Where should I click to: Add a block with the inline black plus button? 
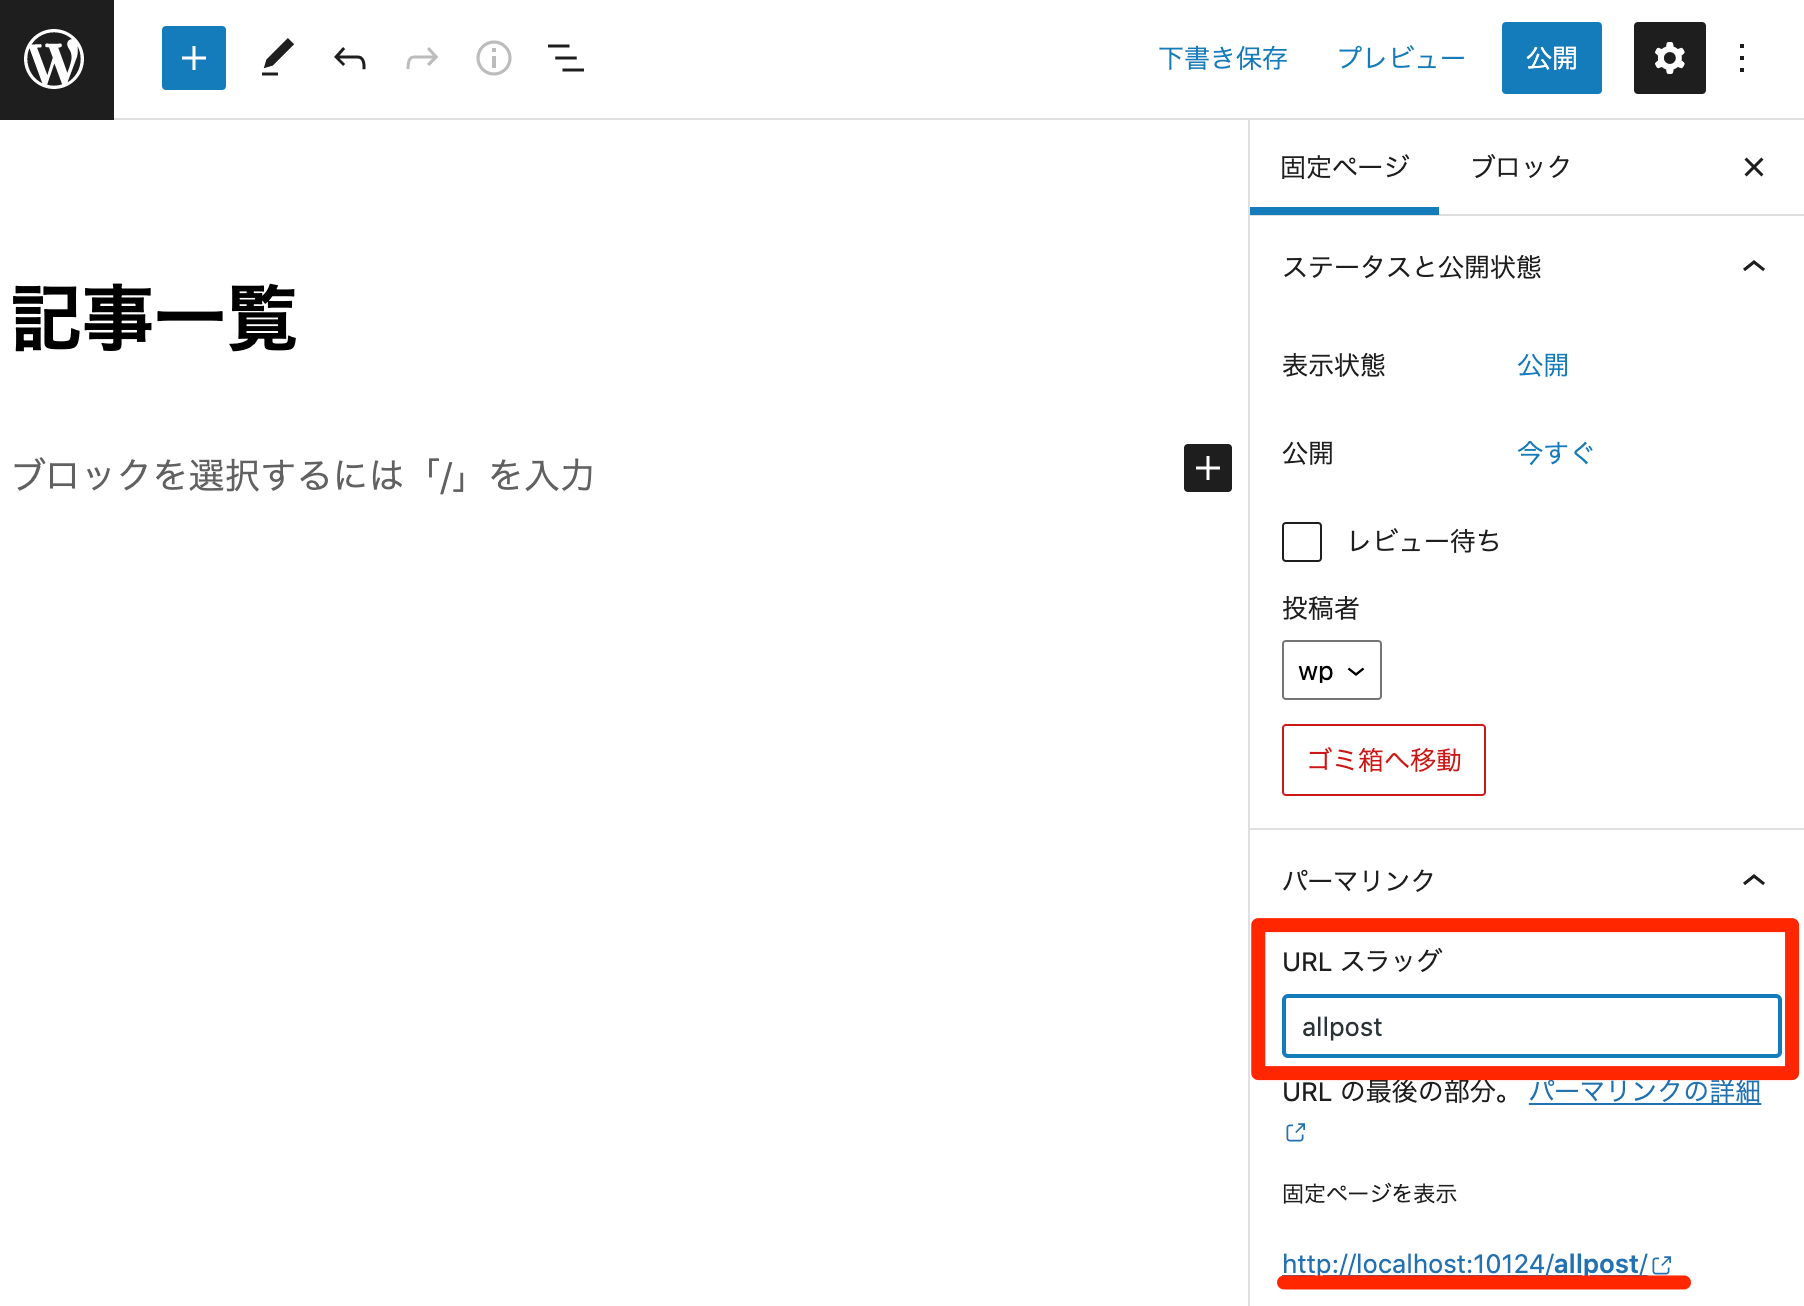pyautogui.click(x=1208, y=468)
